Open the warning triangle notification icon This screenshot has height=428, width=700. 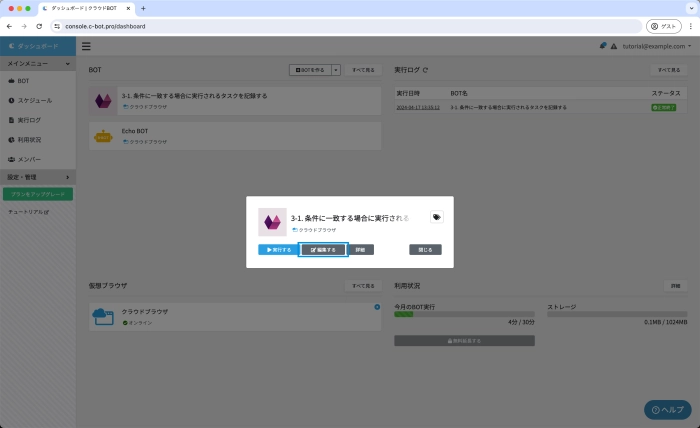(x=613, y=46)
